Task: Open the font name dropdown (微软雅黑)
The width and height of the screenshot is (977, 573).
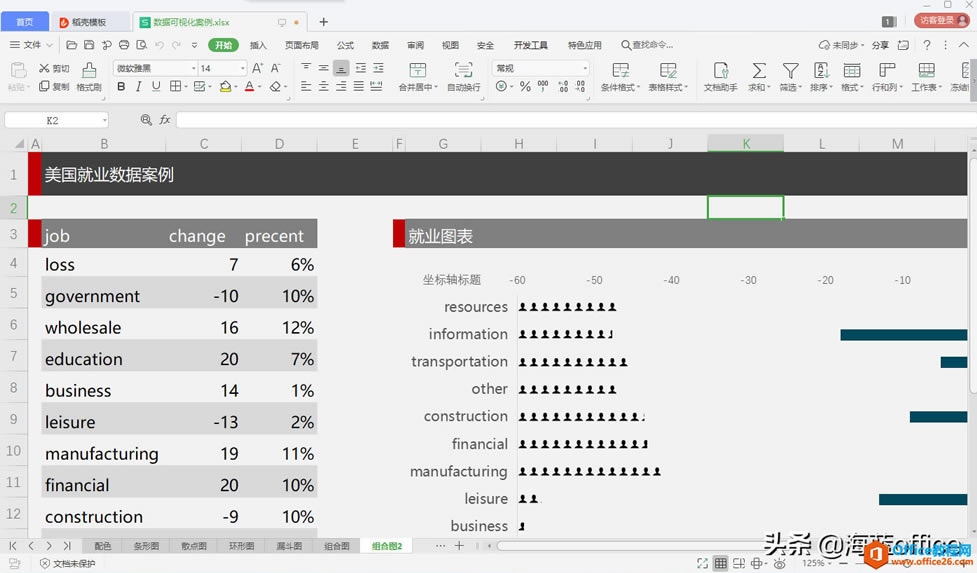Action: (x=155, y=68)
